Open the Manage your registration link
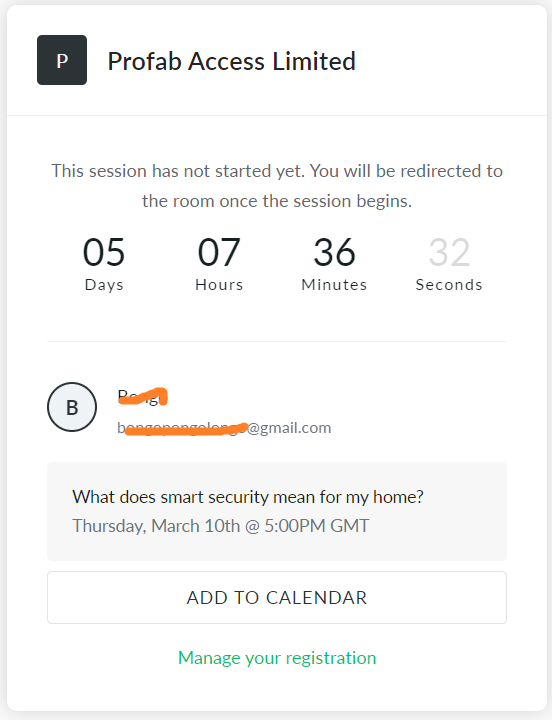This screenshot has height=720, width=552. pyautogui.click(x=277, y=658)
